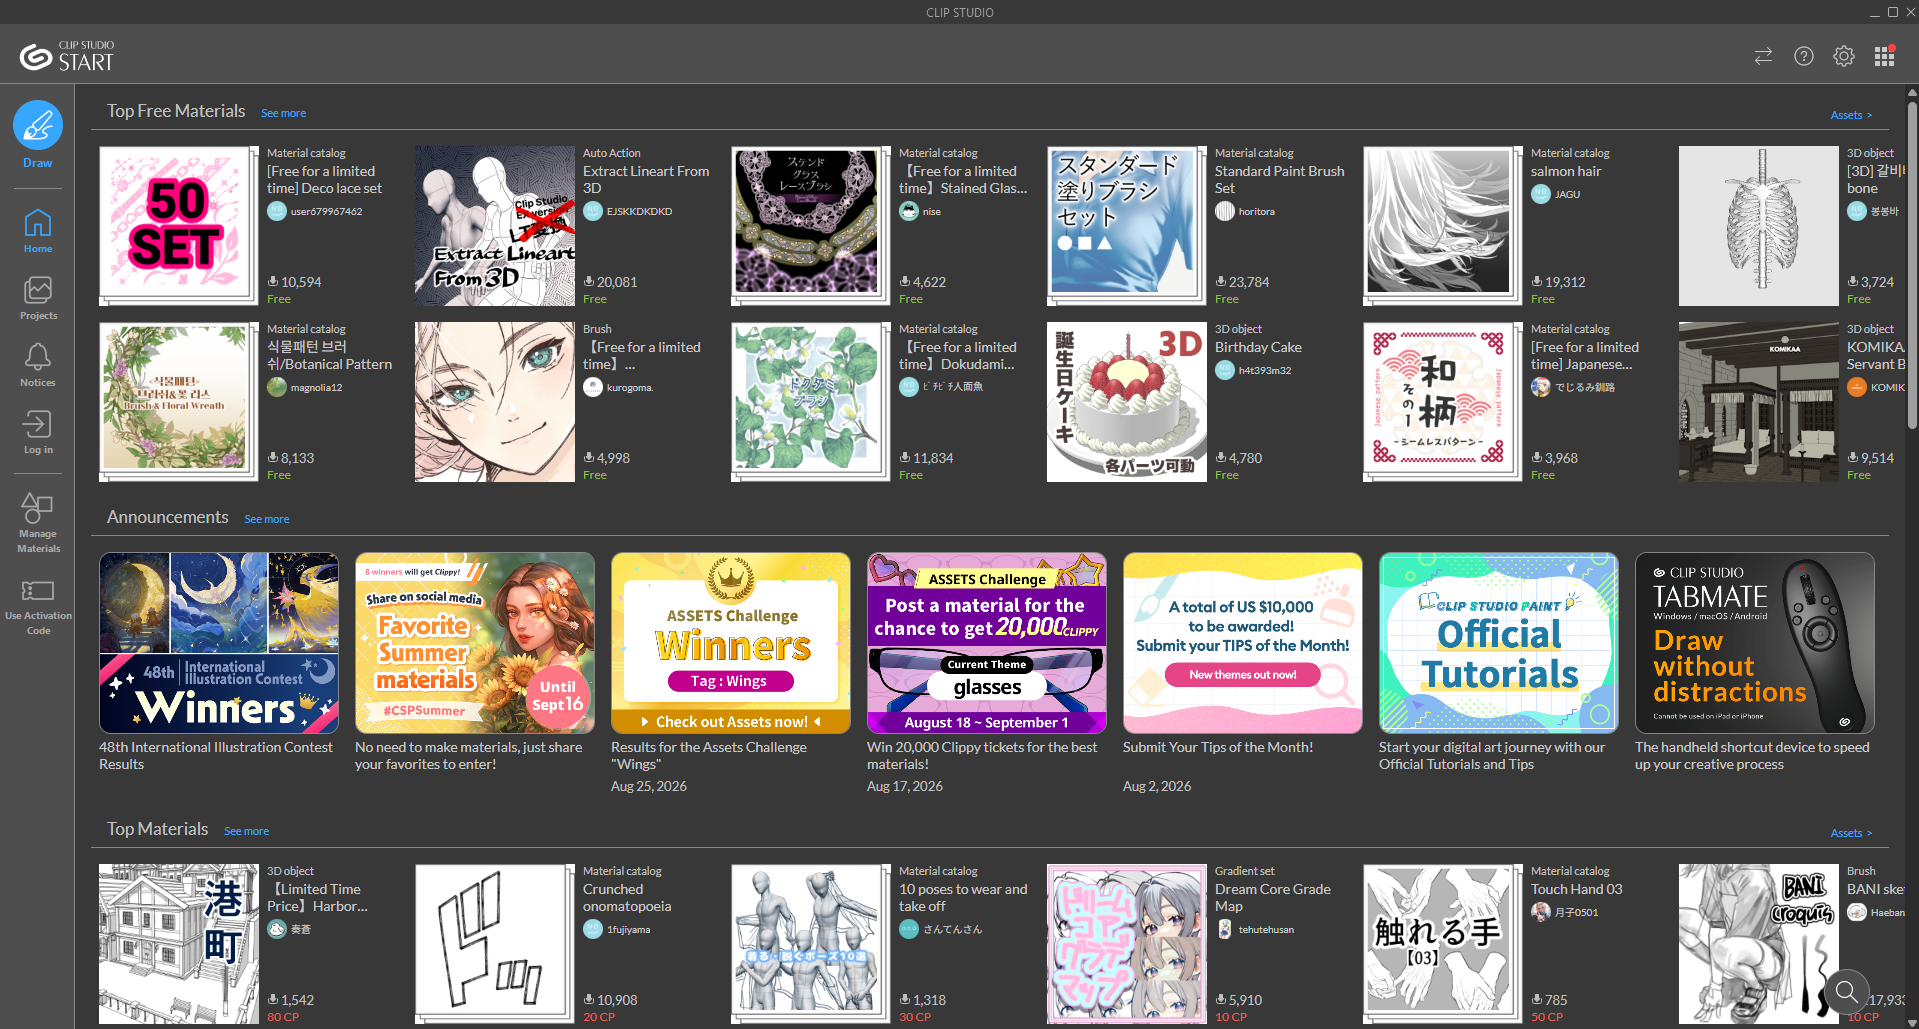The image size is (1919, 1029).
Task: Open the Birthday Cake material title
Action: click(x=1258, y=347)
